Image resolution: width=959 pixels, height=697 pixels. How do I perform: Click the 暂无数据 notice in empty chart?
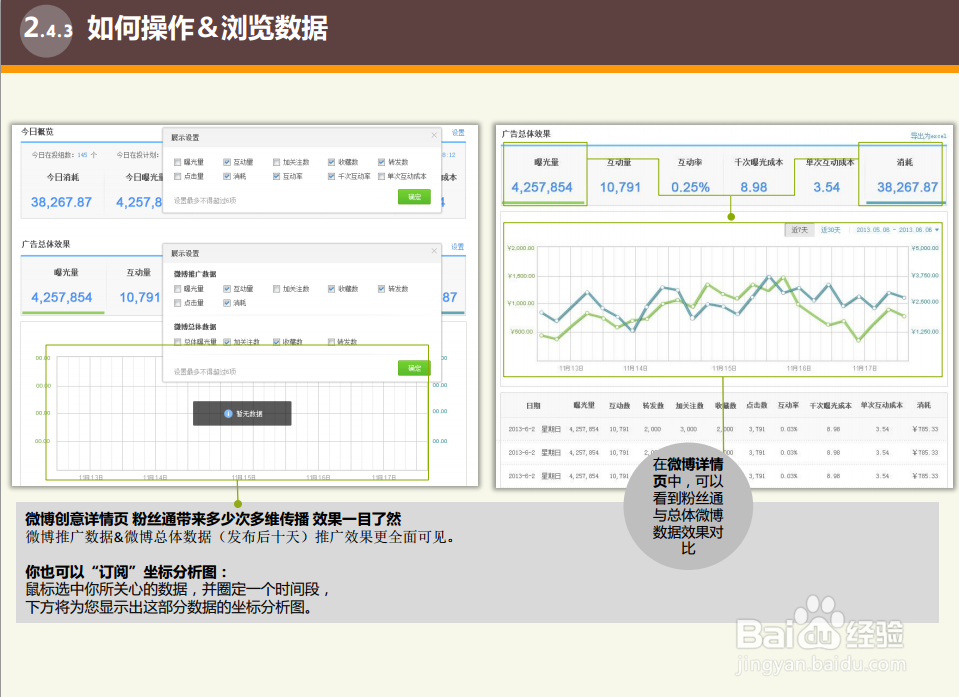[x=242, y=413]
